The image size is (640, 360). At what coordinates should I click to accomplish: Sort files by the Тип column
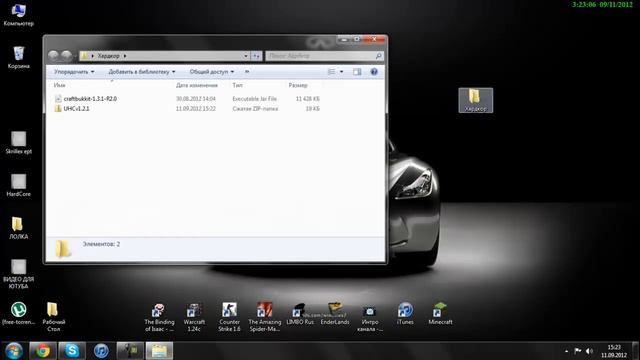point(237,85)
